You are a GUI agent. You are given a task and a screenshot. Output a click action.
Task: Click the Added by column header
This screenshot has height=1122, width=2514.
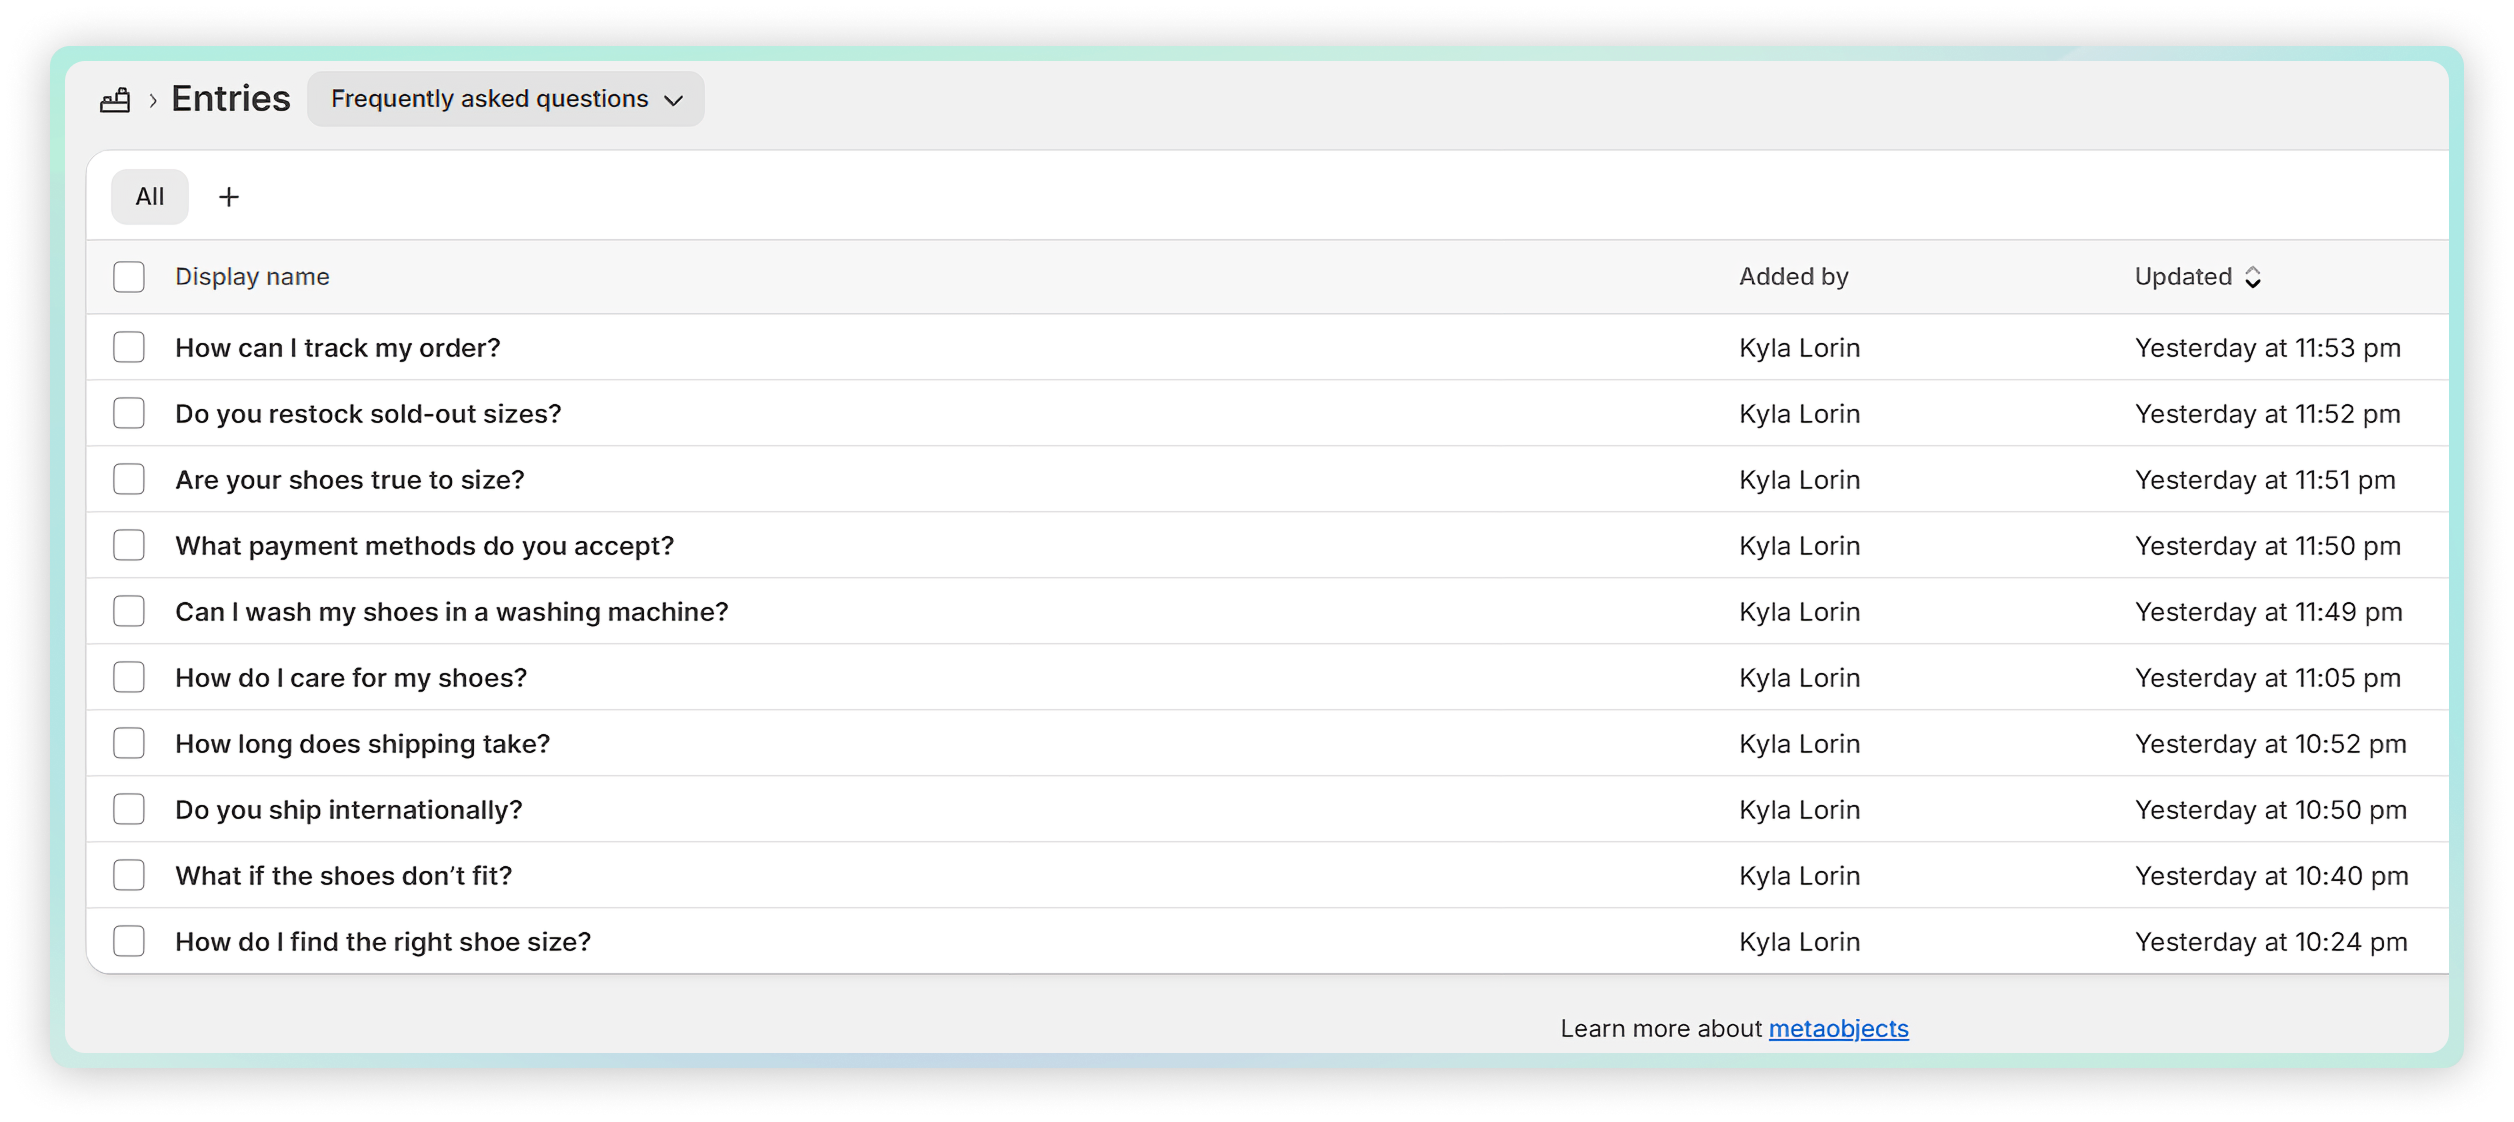1793,277
